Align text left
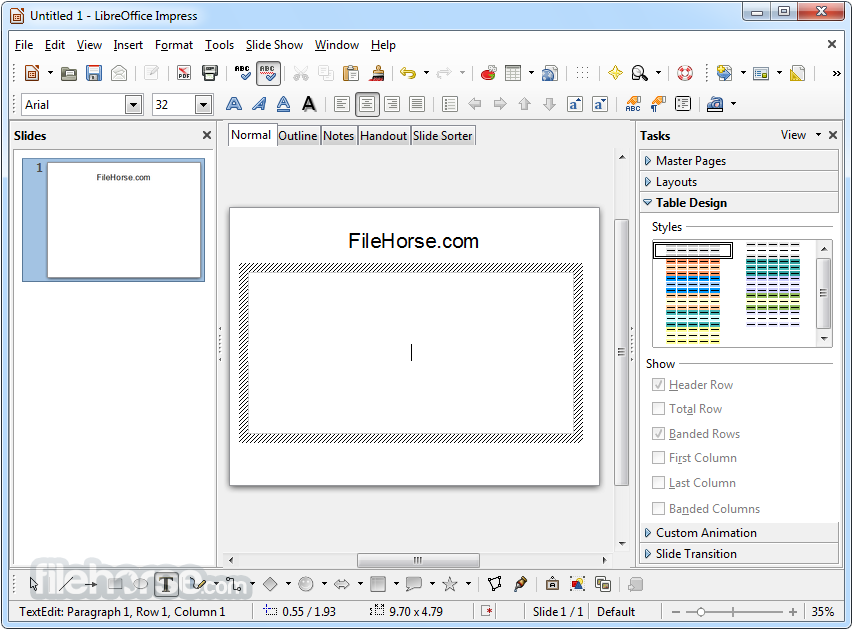The image size is (853, 630). [x=342, y=104]
